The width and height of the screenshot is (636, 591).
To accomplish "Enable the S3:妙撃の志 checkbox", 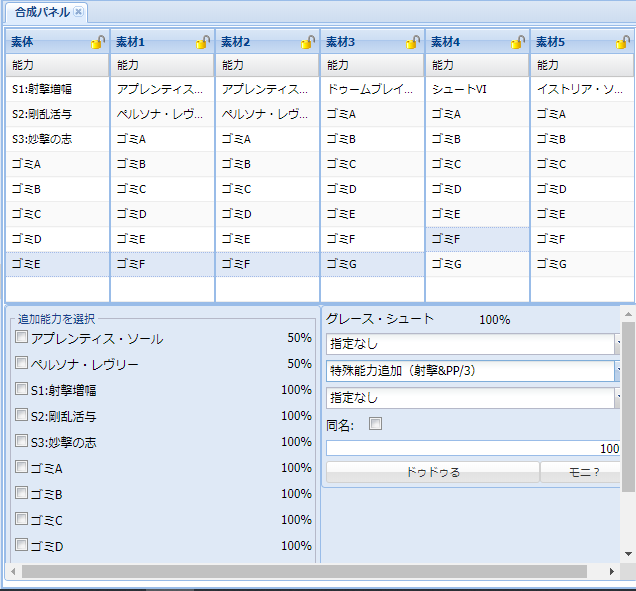I will click(21, 441).
